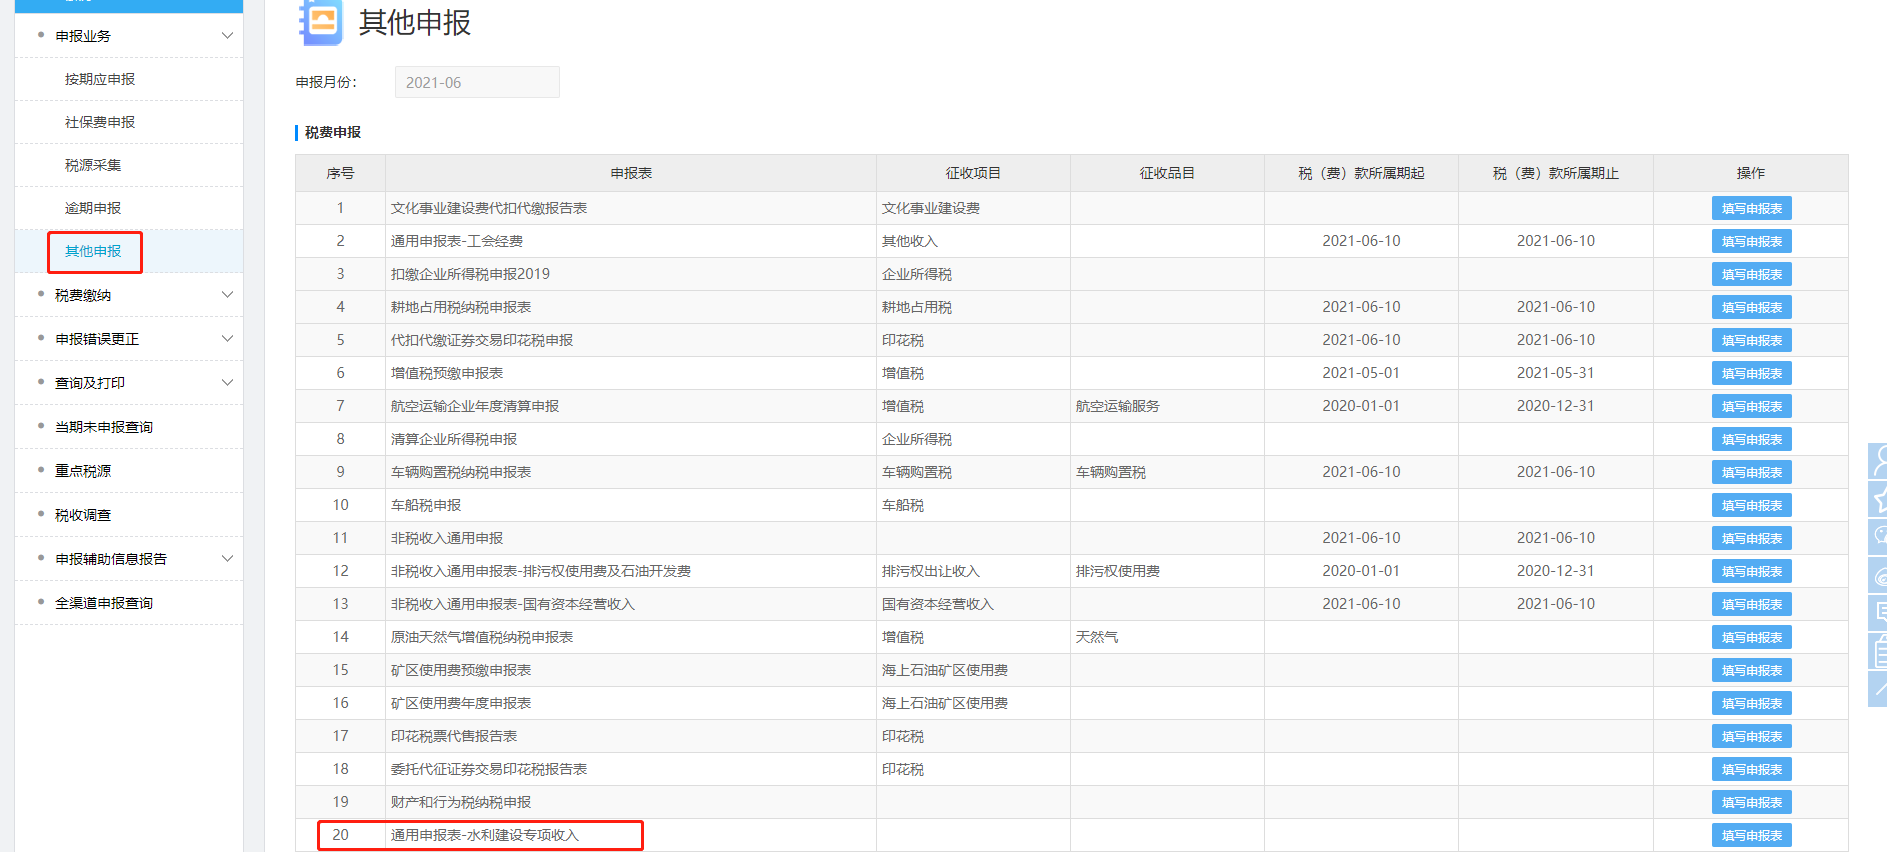The width and height of the screenshot is (1887, 852).
Task: Click 填写申报表 for 通用申报表-水利建设专项收入
Action: point(1751,835)
